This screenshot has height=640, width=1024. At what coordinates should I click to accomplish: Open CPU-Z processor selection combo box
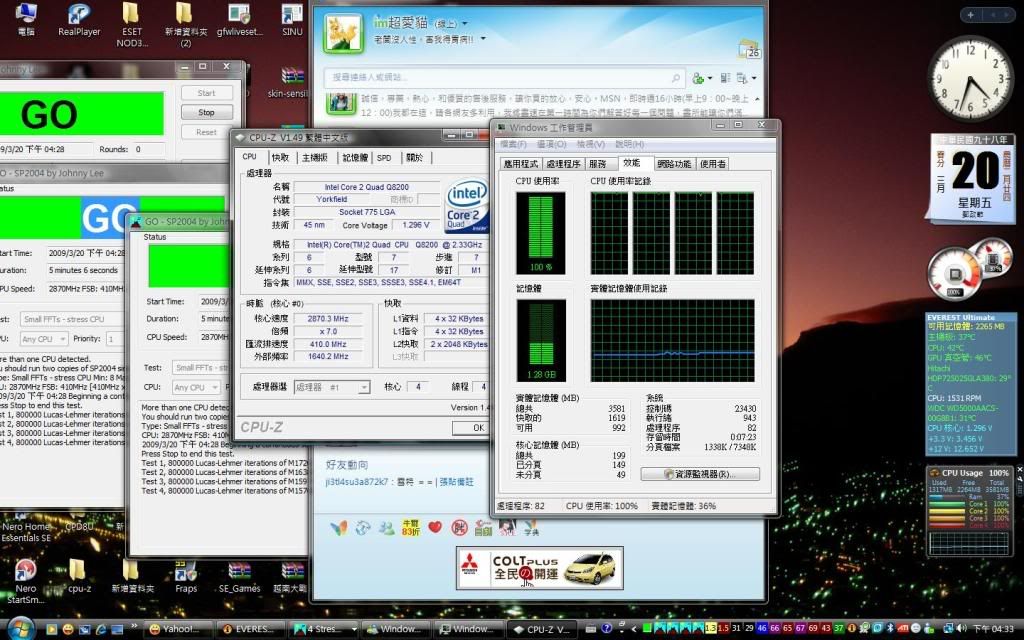pos(332,387)
